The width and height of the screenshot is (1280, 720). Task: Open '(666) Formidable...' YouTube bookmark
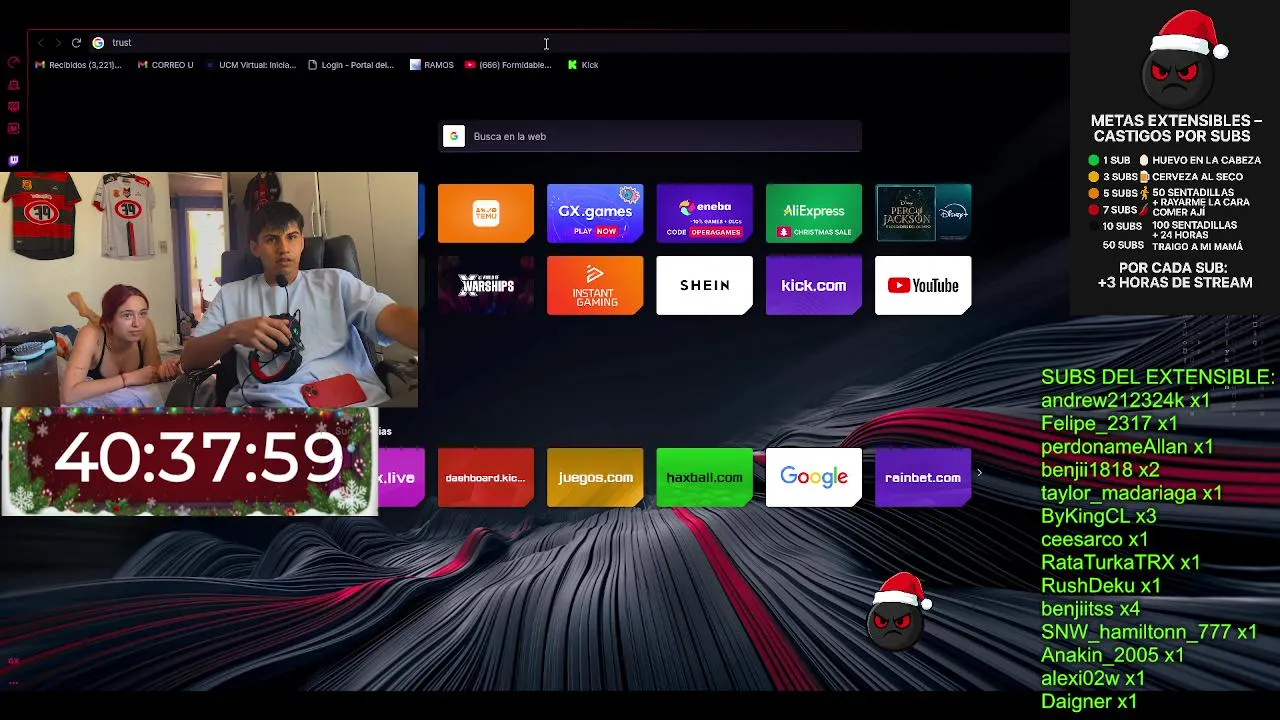click(x=508, y=65)
